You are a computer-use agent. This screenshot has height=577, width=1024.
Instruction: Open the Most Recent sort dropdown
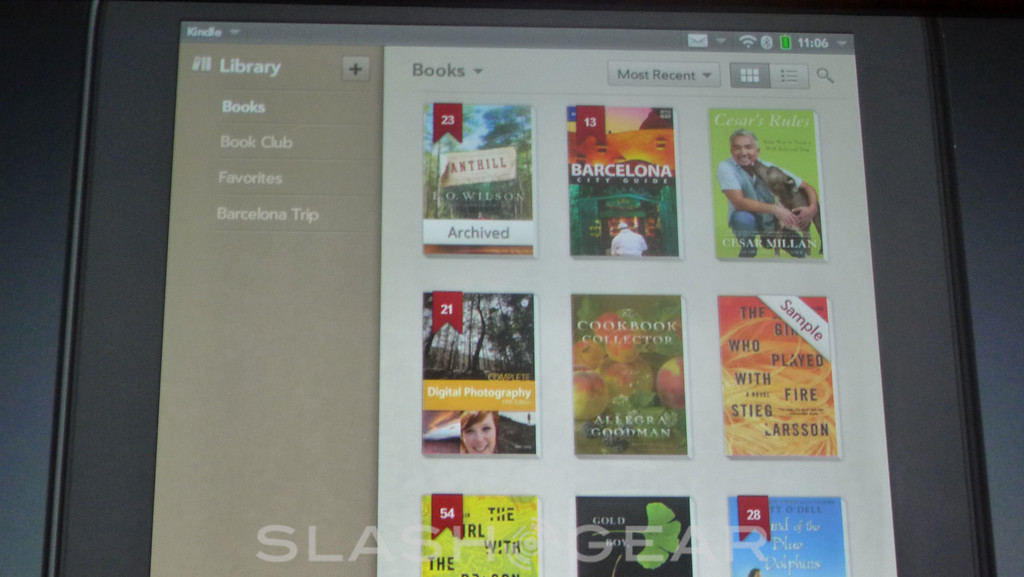click(x=663, y=75)
